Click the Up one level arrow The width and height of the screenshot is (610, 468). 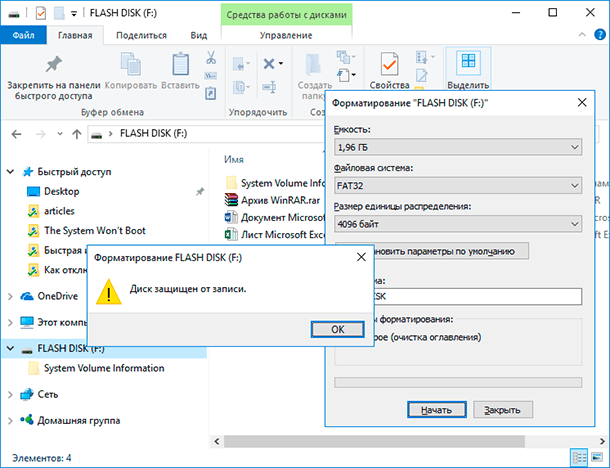tap(77, 134)
